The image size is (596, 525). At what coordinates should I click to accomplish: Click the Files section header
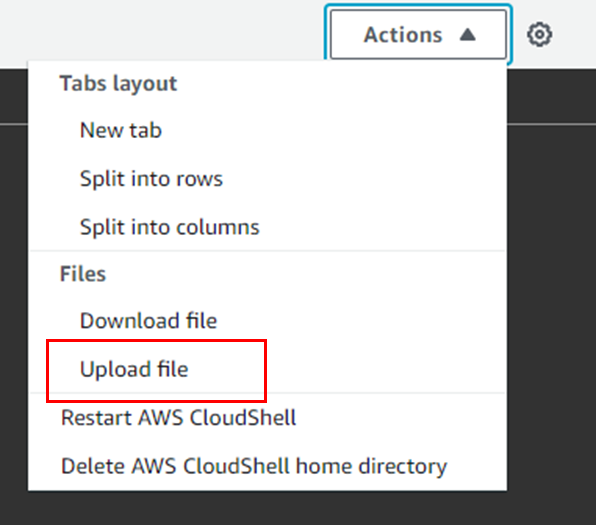(x=83, y=274)
